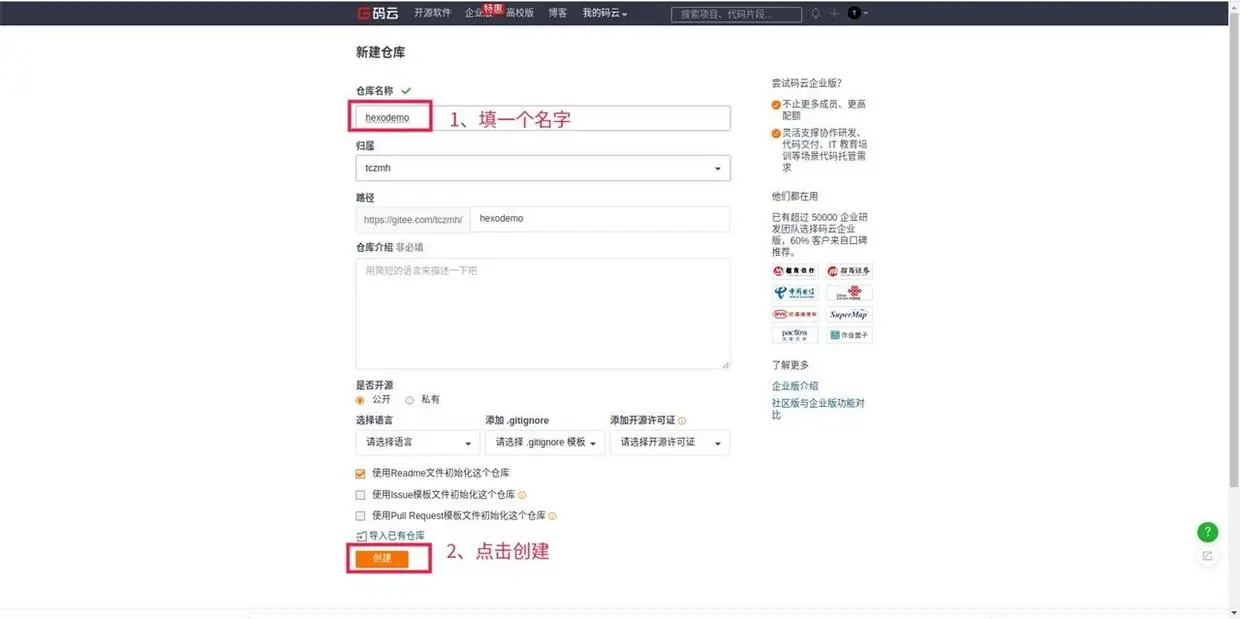Open the 企业版介绍 link
This screenshot has height=619, width=1240.
(x=795, y=386)
